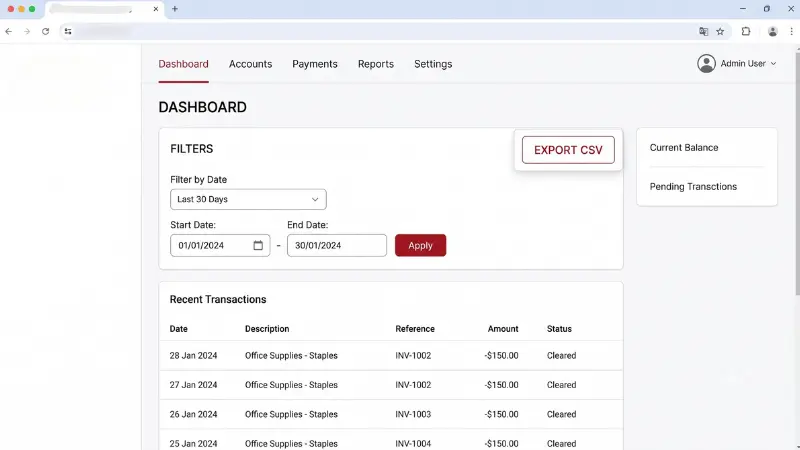This screenshot has height=450, width=800.
Task: Select the 26 Jan 2024 date cell
Action: pyautogui.click(x=193, y=414)
